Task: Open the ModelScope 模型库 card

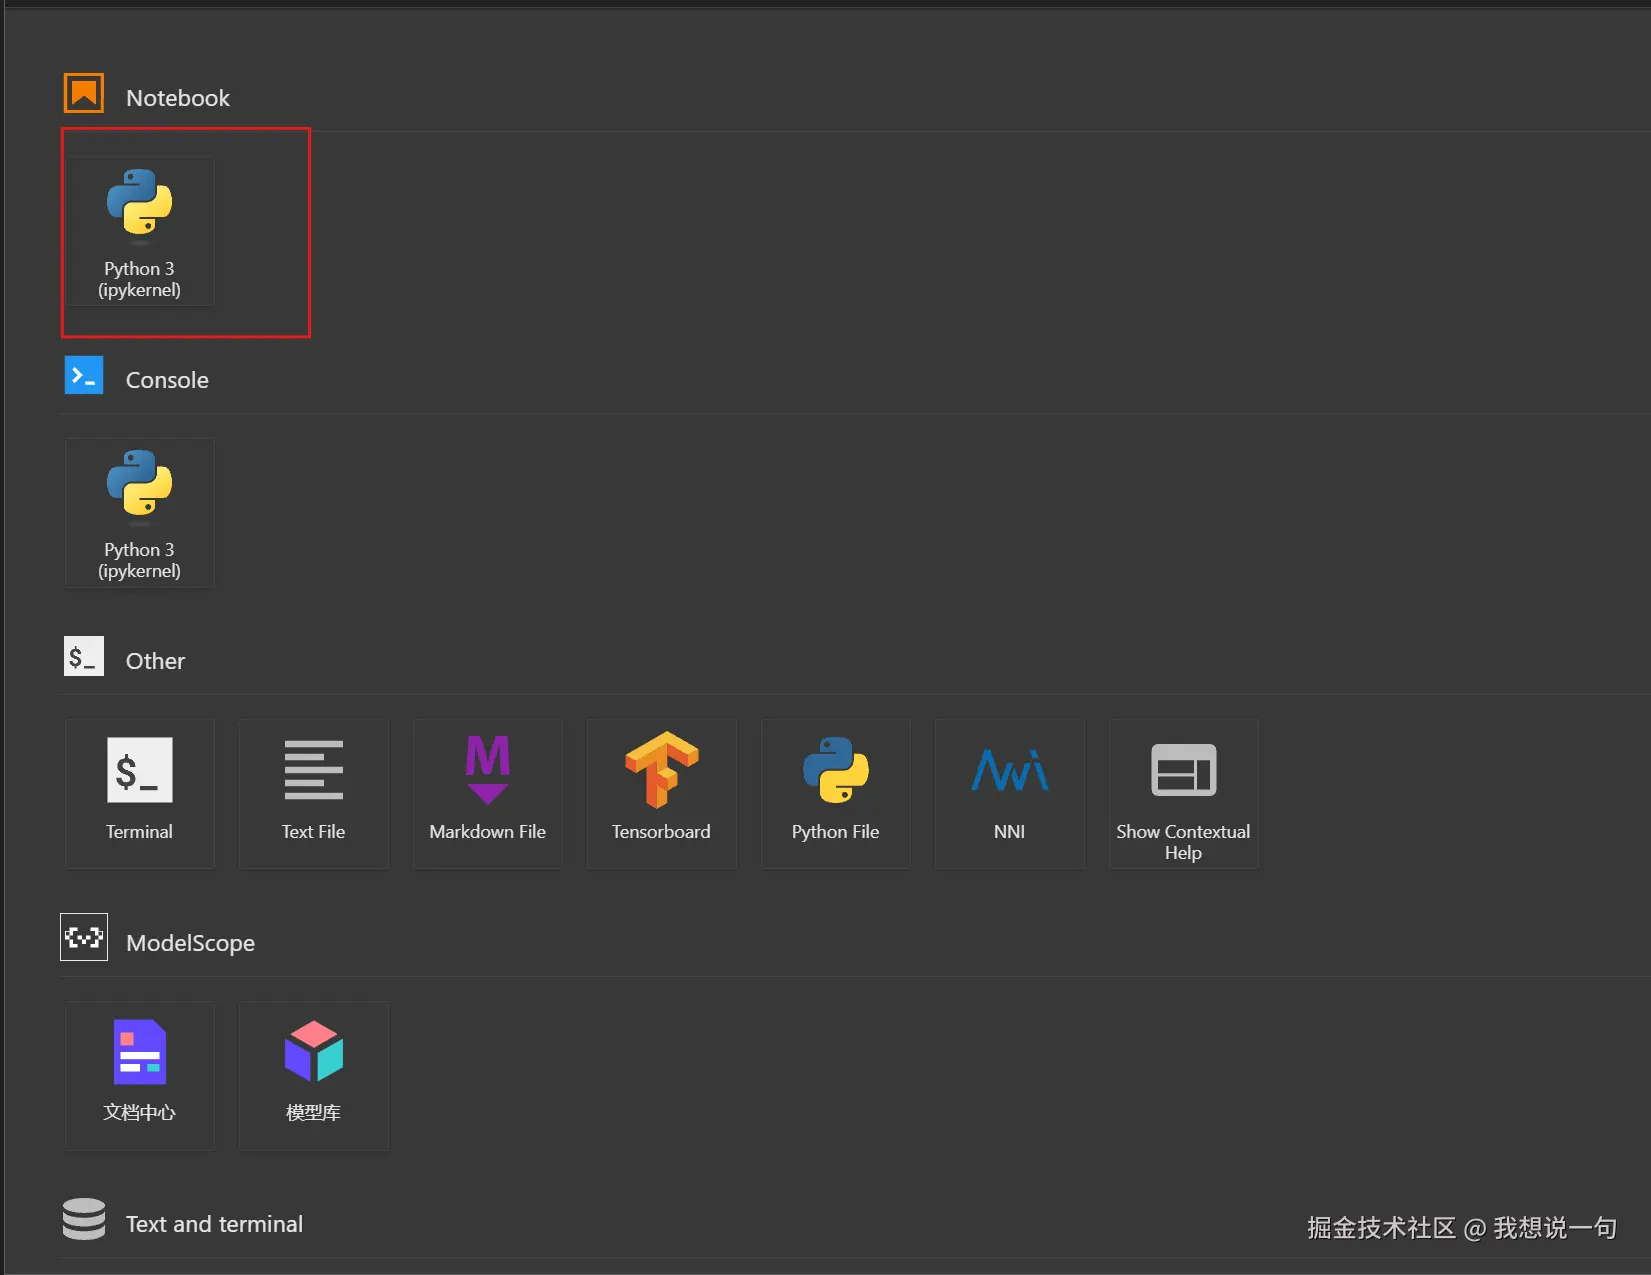Action: (313, 1076)
